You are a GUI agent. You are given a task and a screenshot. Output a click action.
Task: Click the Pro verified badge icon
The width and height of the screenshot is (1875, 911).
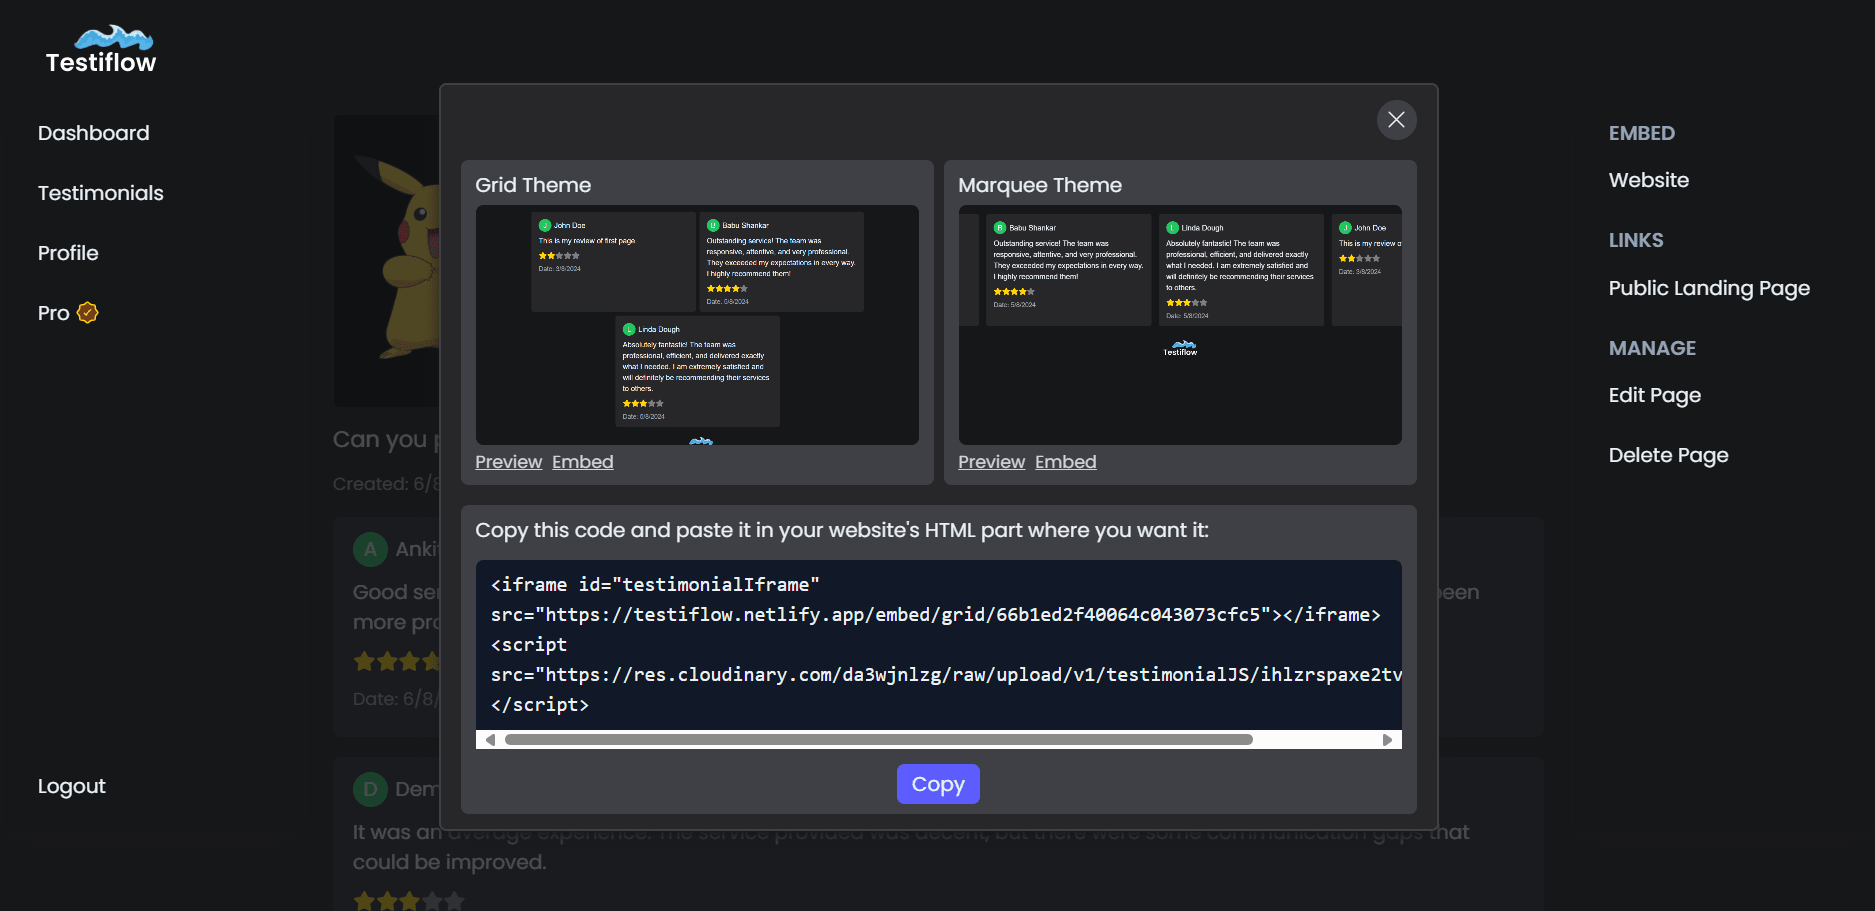coord(88,313)
